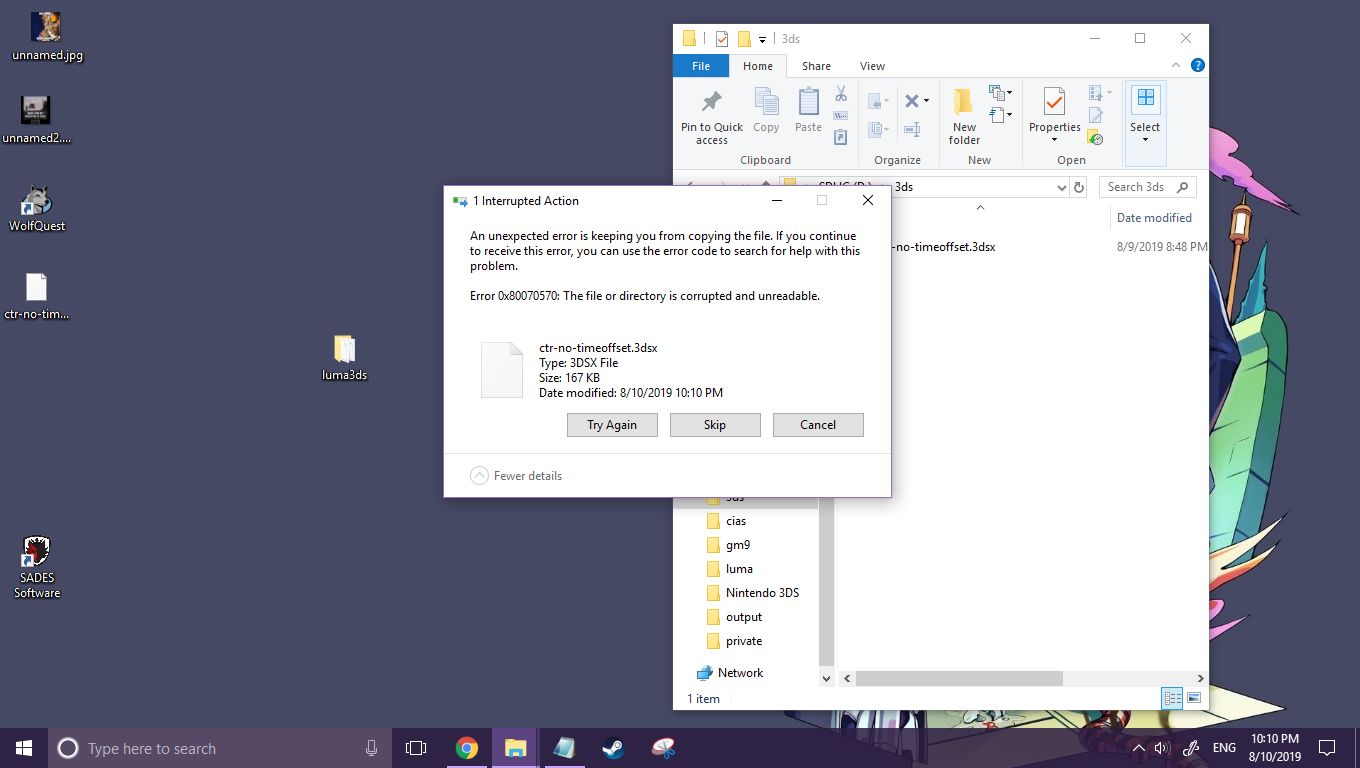Viewport: 1360px width, 768px height.
Task: Open Google Chrome from the taskbar
Action: click(466, 748)
